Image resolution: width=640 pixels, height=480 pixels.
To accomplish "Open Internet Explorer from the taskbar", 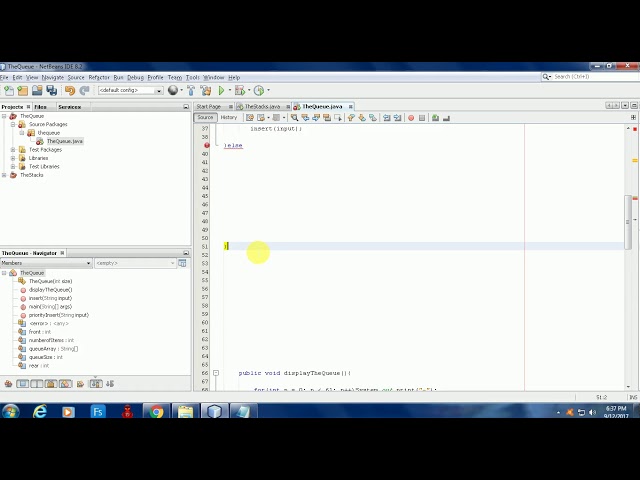I will pos(40,411).
